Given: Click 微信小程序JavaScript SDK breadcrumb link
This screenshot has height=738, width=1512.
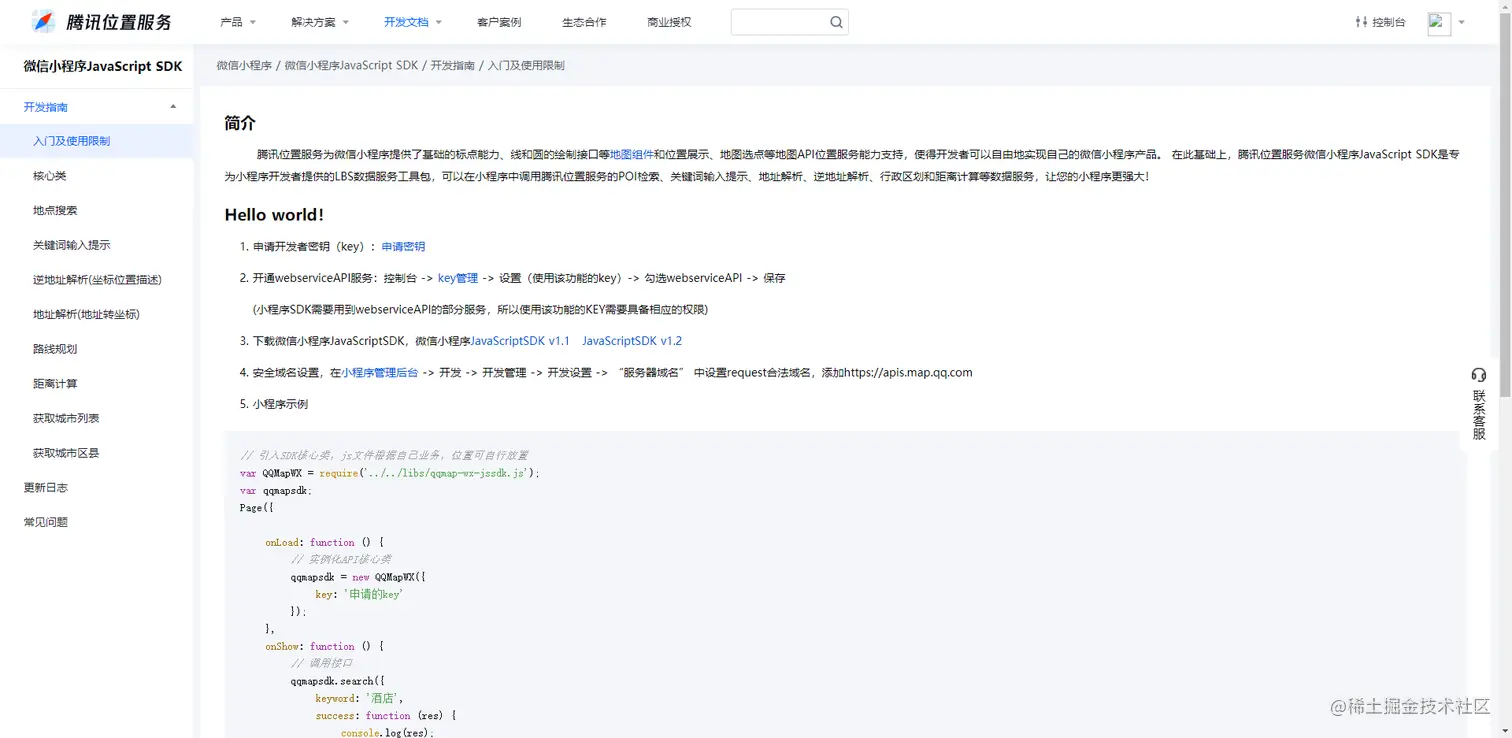Looking at the screenshot, I should coord(351,65).
